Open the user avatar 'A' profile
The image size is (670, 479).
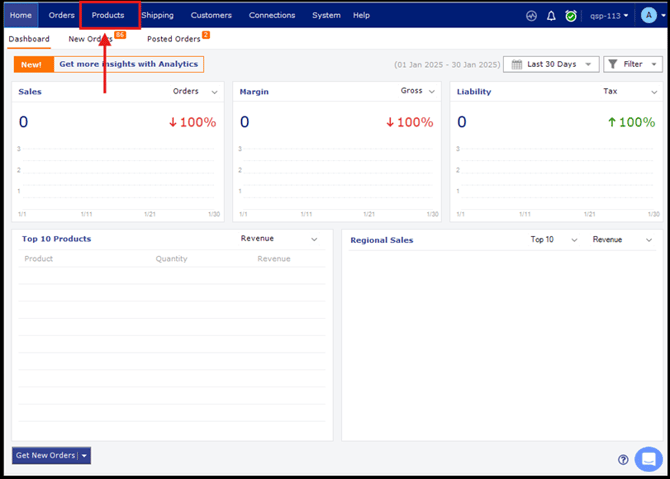648,15
